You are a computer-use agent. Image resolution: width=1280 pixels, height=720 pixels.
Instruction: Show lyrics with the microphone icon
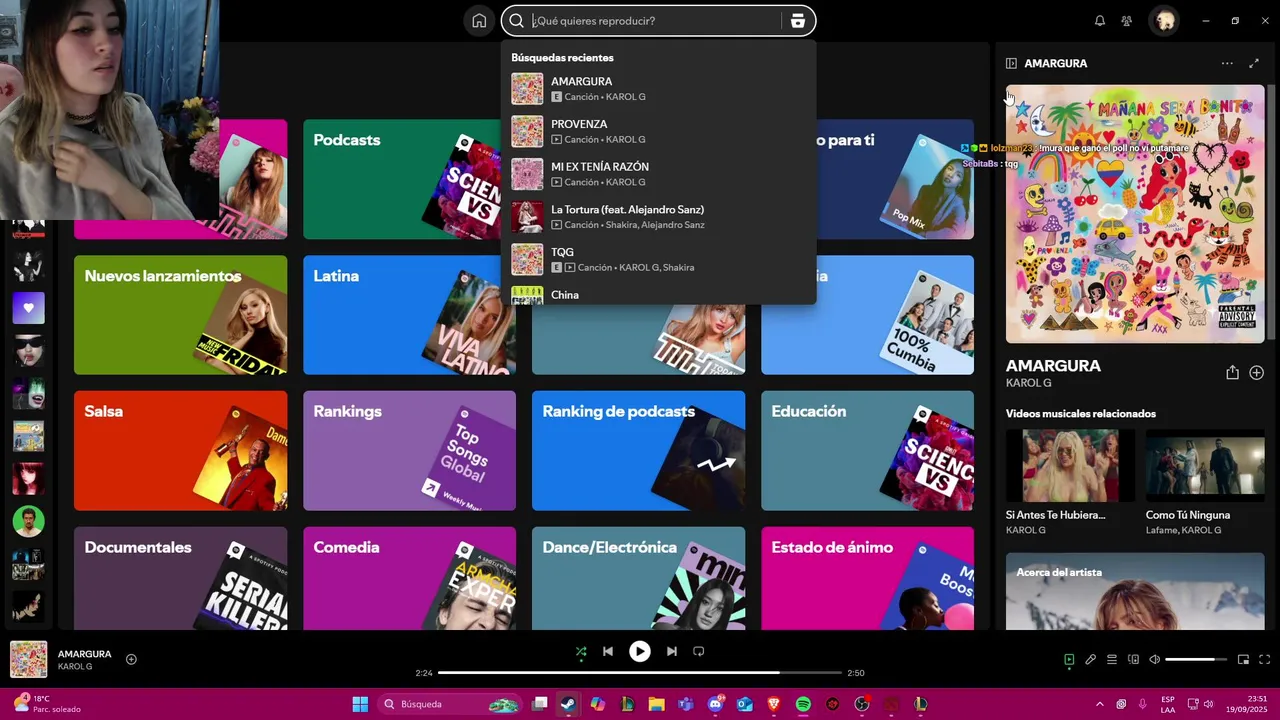pos(1091,659)
